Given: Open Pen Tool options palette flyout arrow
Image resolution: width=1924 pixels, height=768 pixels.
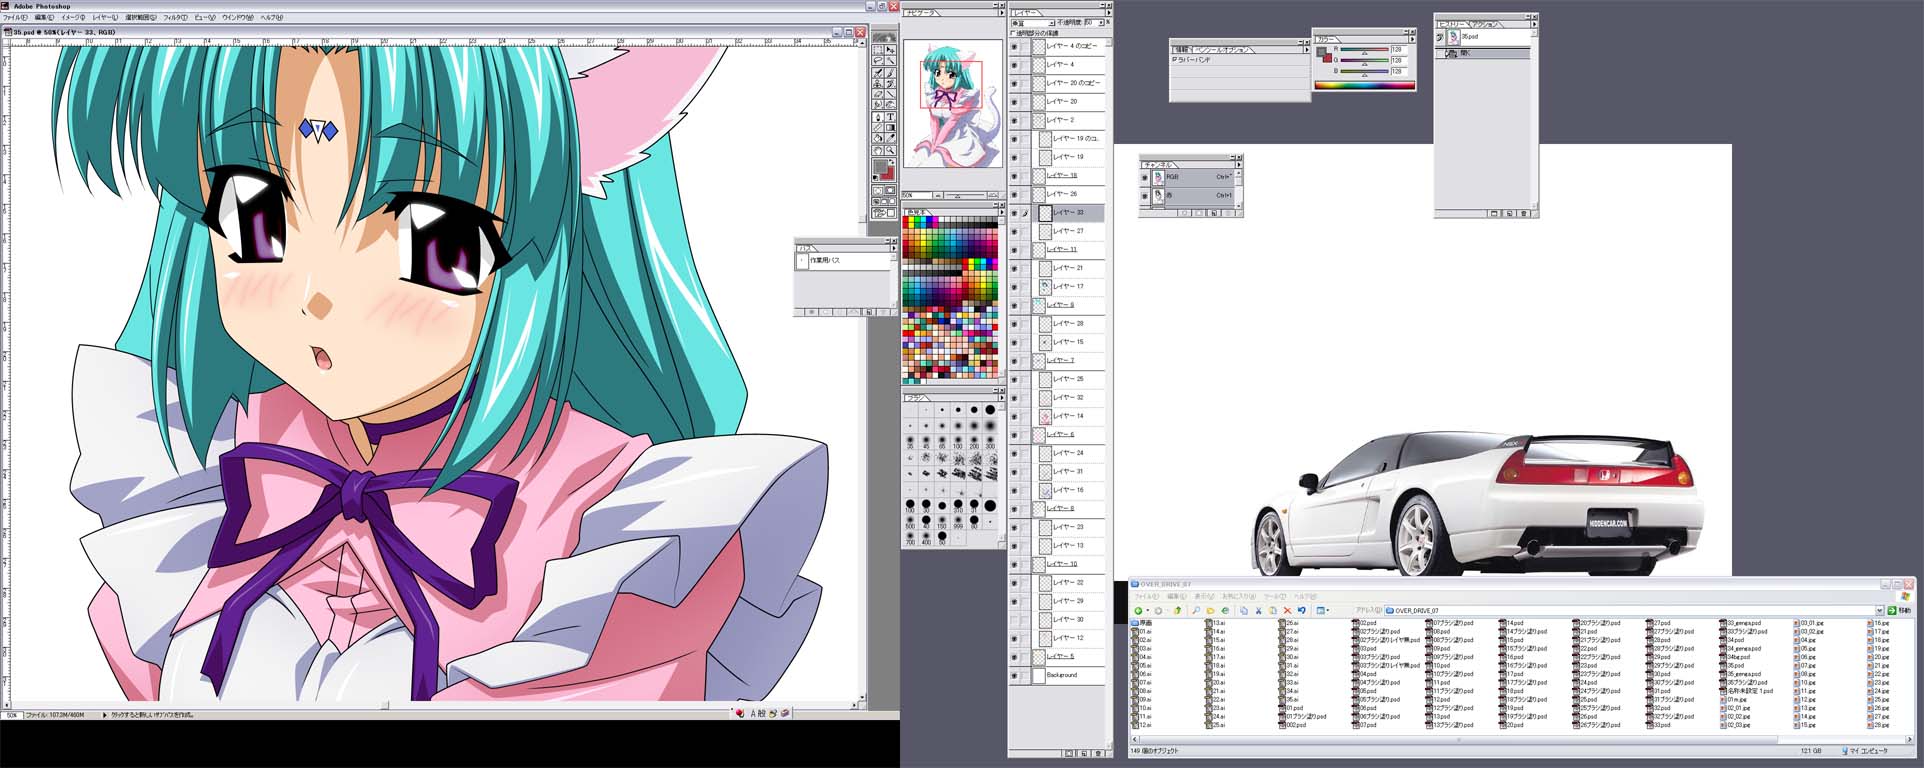Looking at the screenshot, I should pyautogui.click(x=1307, y=49).
